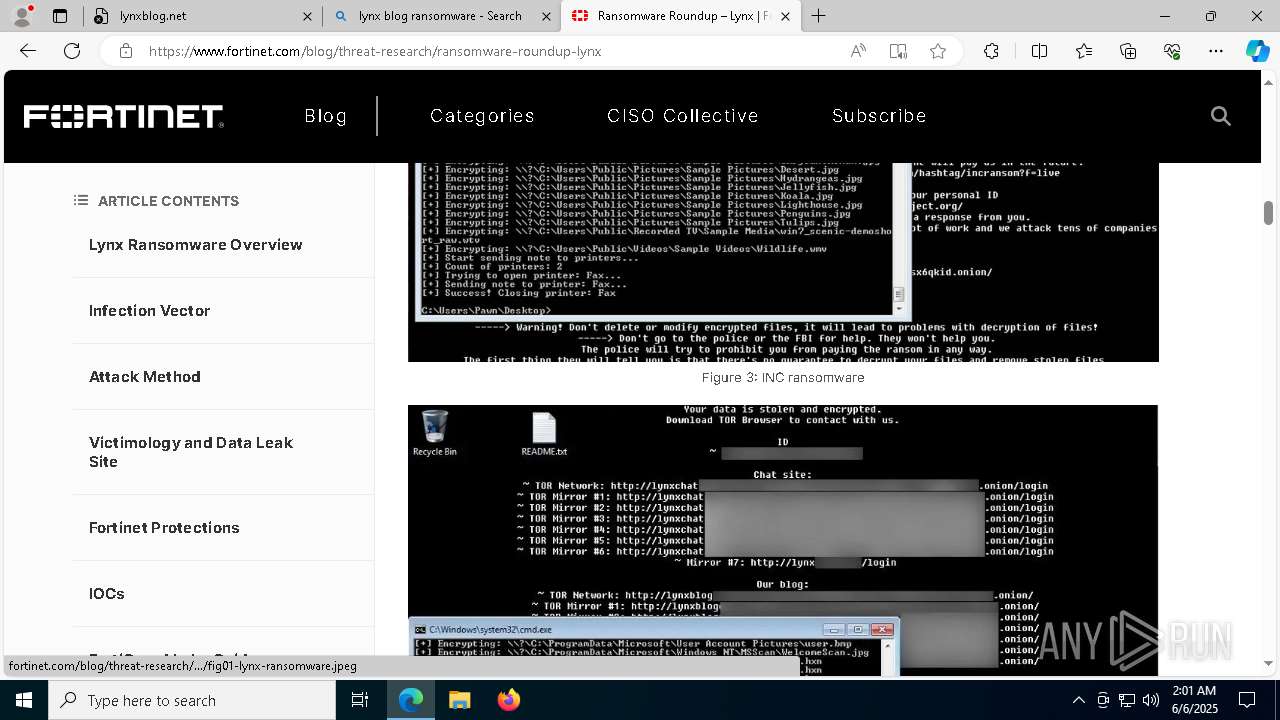
Task: Open the volume control icon
Action: click(x=1151, y=700)
